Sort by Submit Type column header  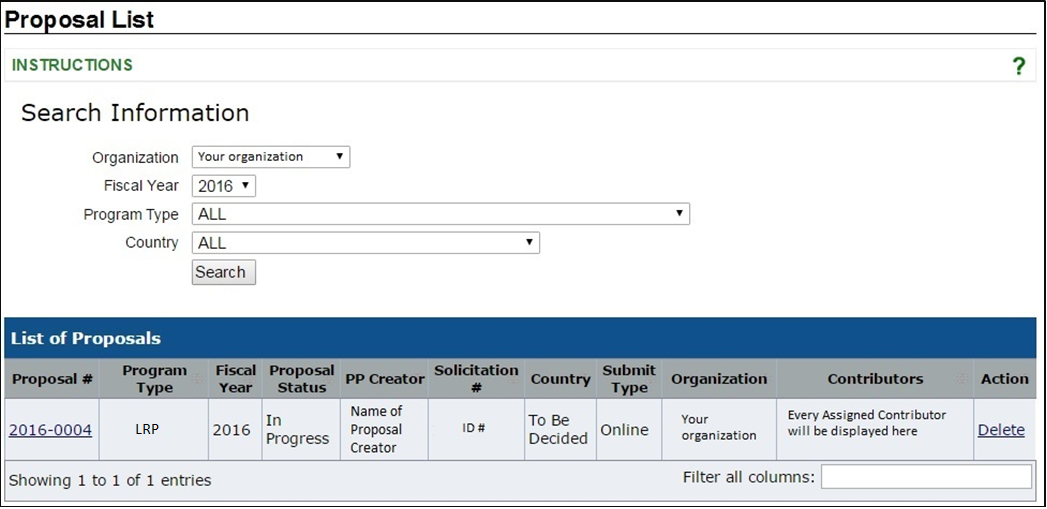pos(629,379)
